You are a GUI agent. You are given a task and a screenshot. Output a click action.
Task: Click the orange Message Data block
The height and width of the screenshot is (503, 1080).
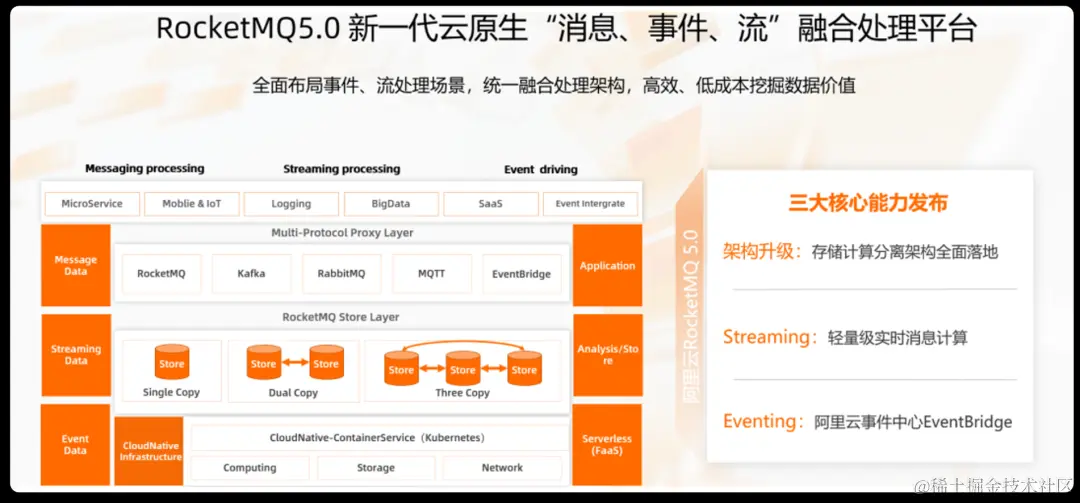76,265
